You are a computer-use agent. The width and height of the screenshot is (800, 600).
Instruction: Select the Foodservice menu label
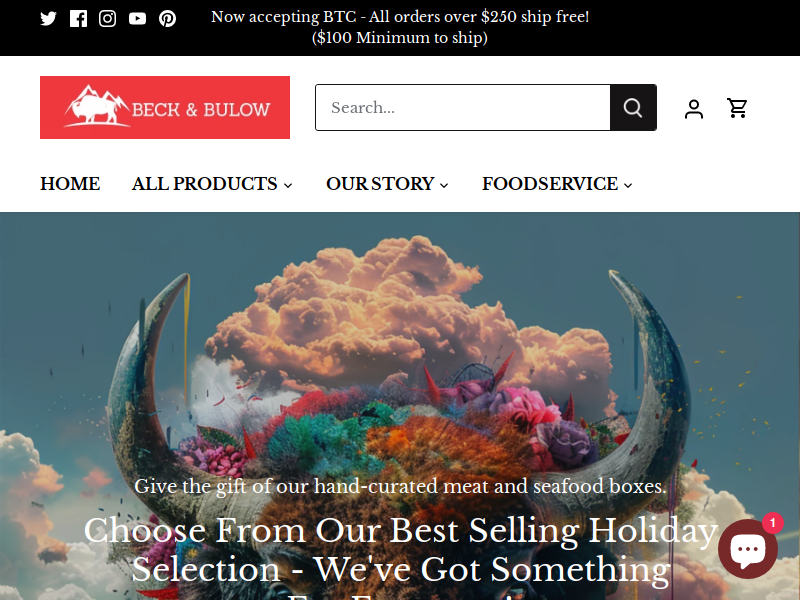pyautogui.click(x=550, y=184)
